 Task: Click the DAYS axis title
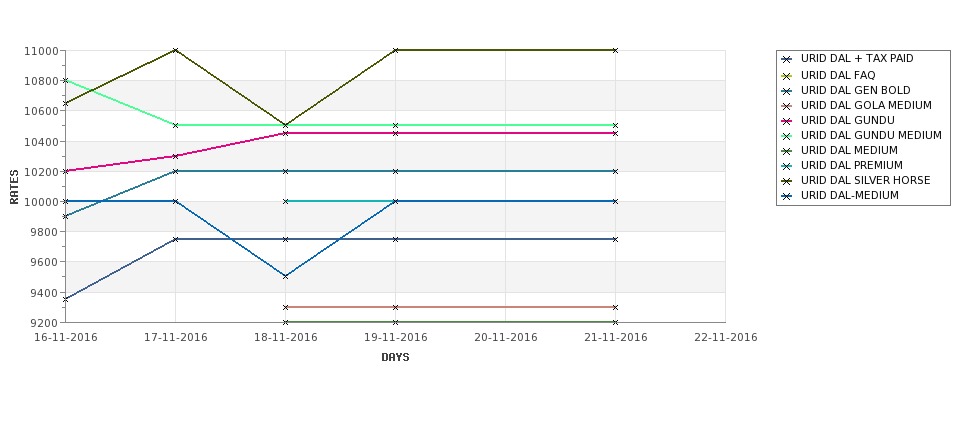tap(395, 358)
